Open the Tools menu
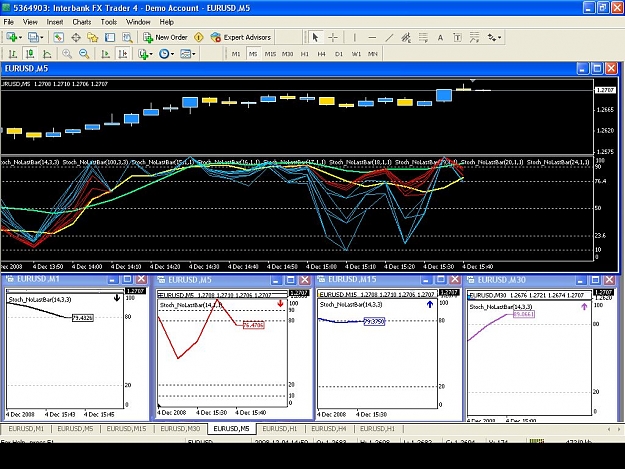The height and width of the screenshot is (469, 625). click(108, 22)
